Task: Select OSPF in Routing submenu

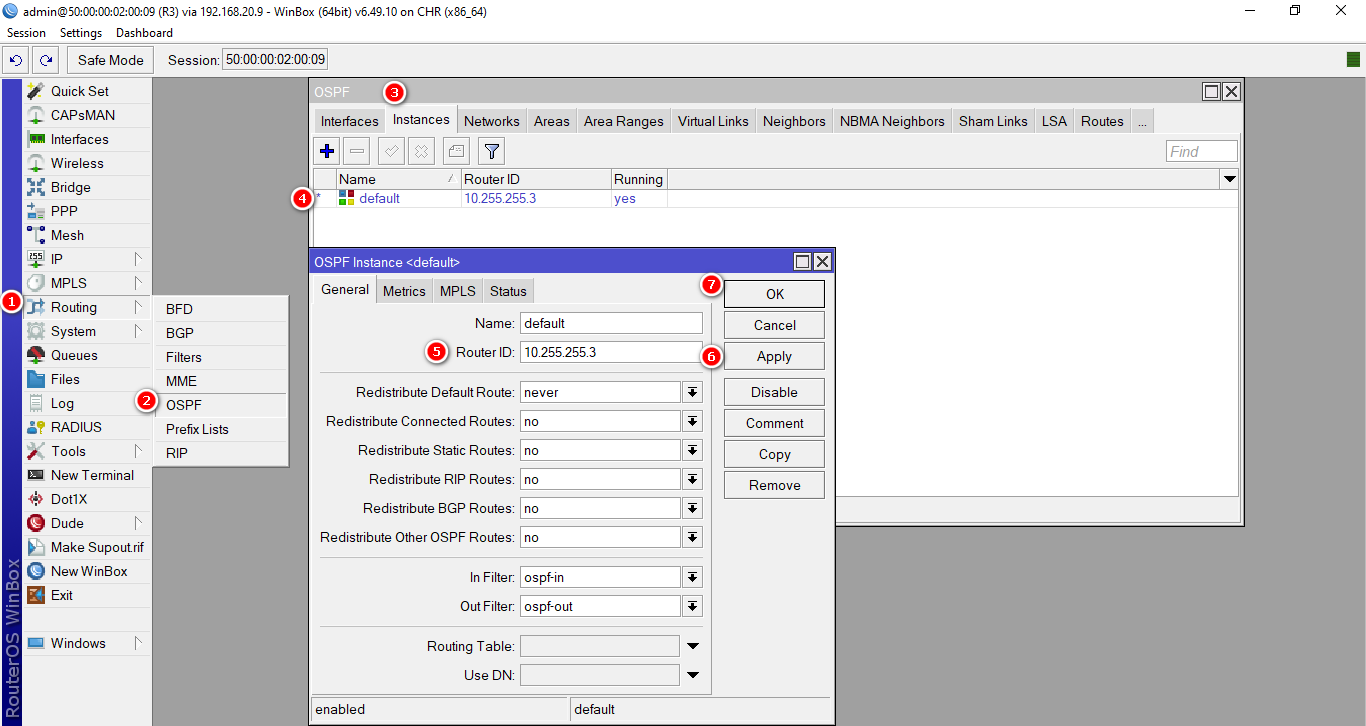Action: coord(184,405)
